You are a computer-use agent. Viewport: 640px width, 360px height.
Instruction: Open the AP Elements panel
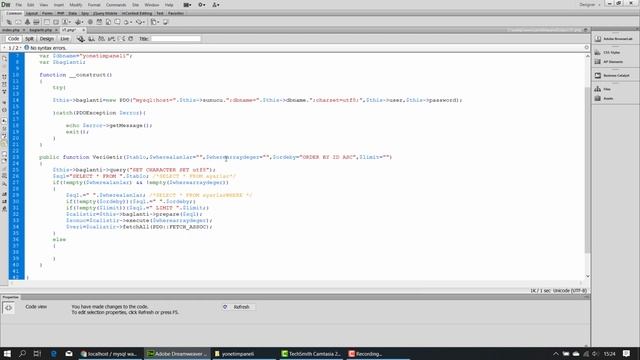tap(609, 62)
